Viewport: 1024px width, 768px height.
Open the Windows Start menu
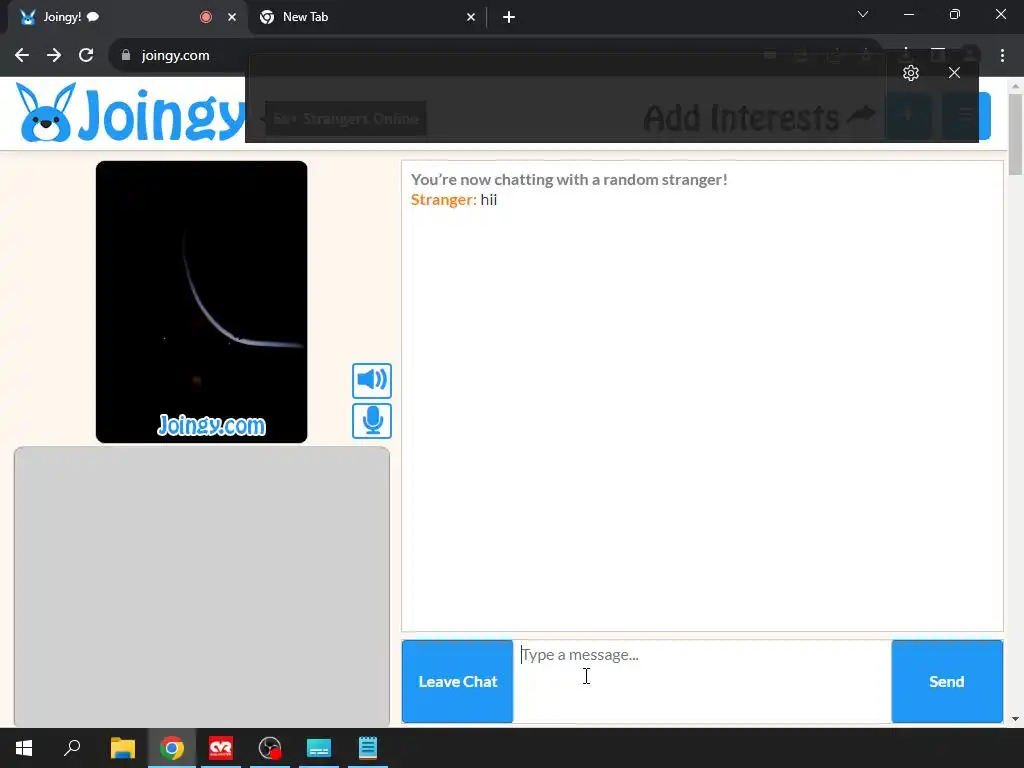click(x=24, y=748)
